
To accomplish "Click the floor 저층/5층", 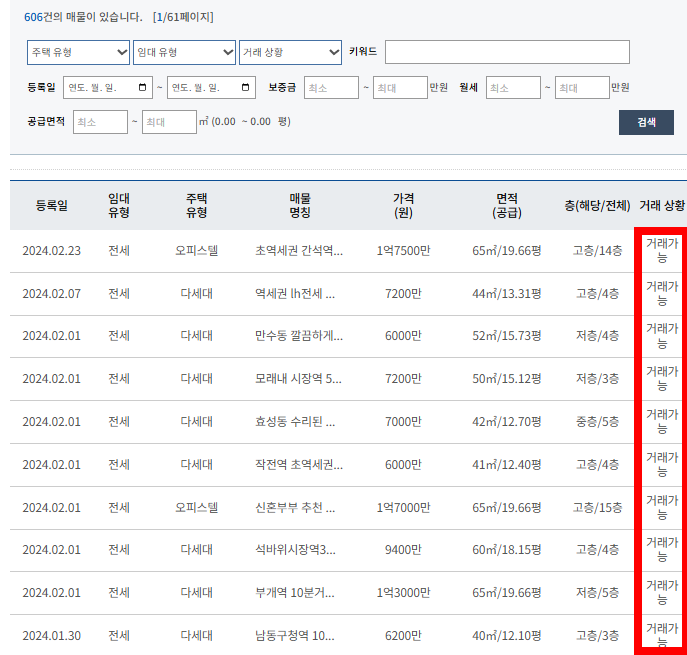I will (x=597, y=592).
